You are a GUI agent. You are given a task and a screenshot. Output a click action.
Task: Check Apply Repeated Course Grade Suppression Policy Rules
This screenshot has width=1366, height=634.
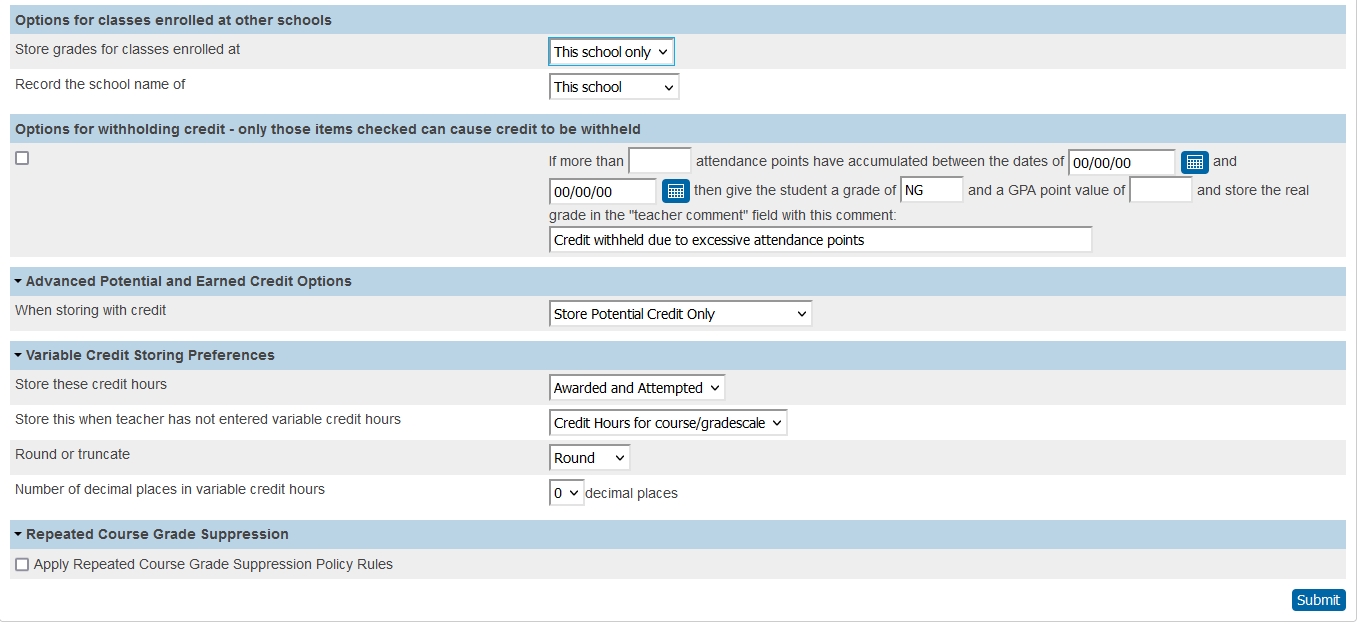click(x=22, y=565)
